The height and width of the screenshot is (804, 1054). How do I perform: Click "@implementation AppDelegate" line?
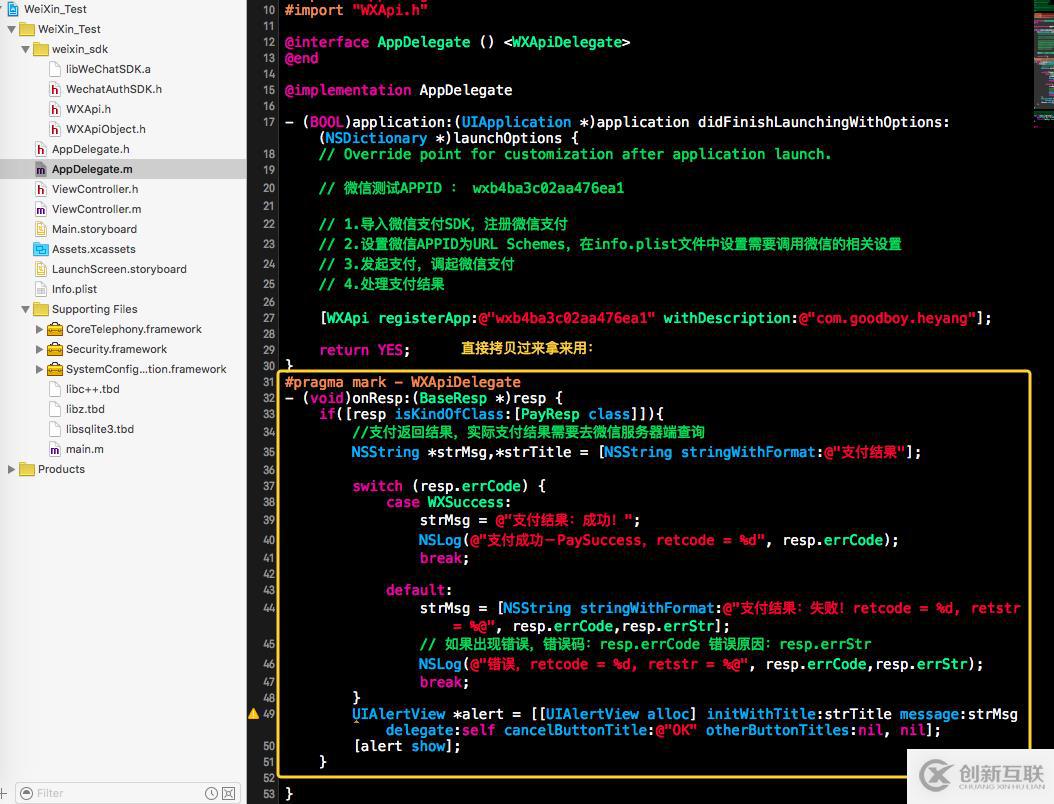tap(399, 91)
